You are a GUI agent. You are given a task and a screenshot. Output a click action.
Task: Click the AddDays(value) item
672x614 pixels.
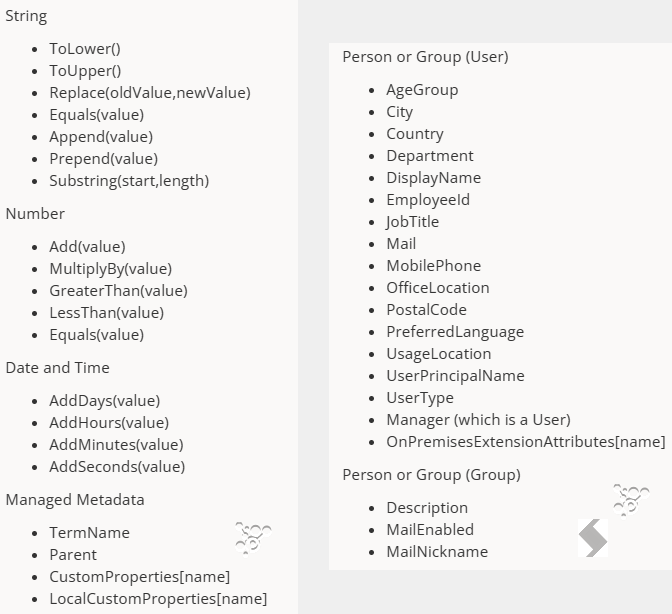(x=105, y=401)
